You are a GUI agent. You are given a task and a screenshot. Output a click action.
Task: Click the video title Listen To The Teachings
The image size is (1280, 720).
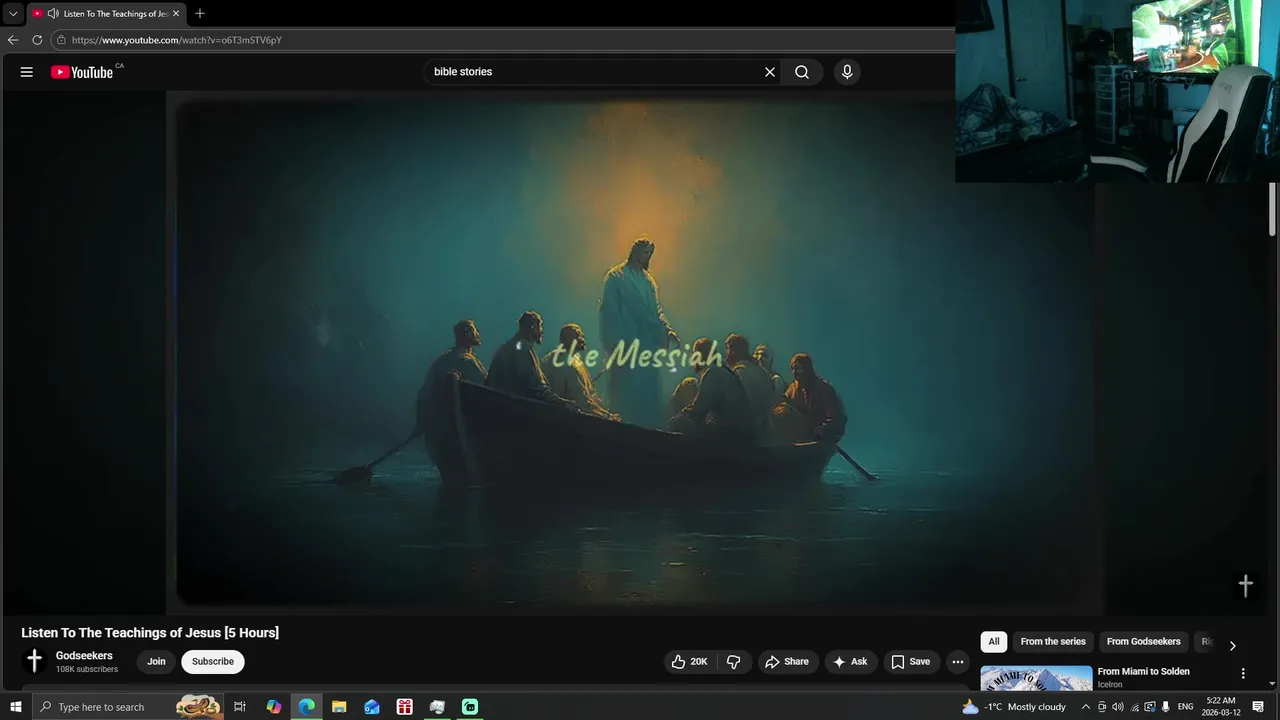click(150, 633)
